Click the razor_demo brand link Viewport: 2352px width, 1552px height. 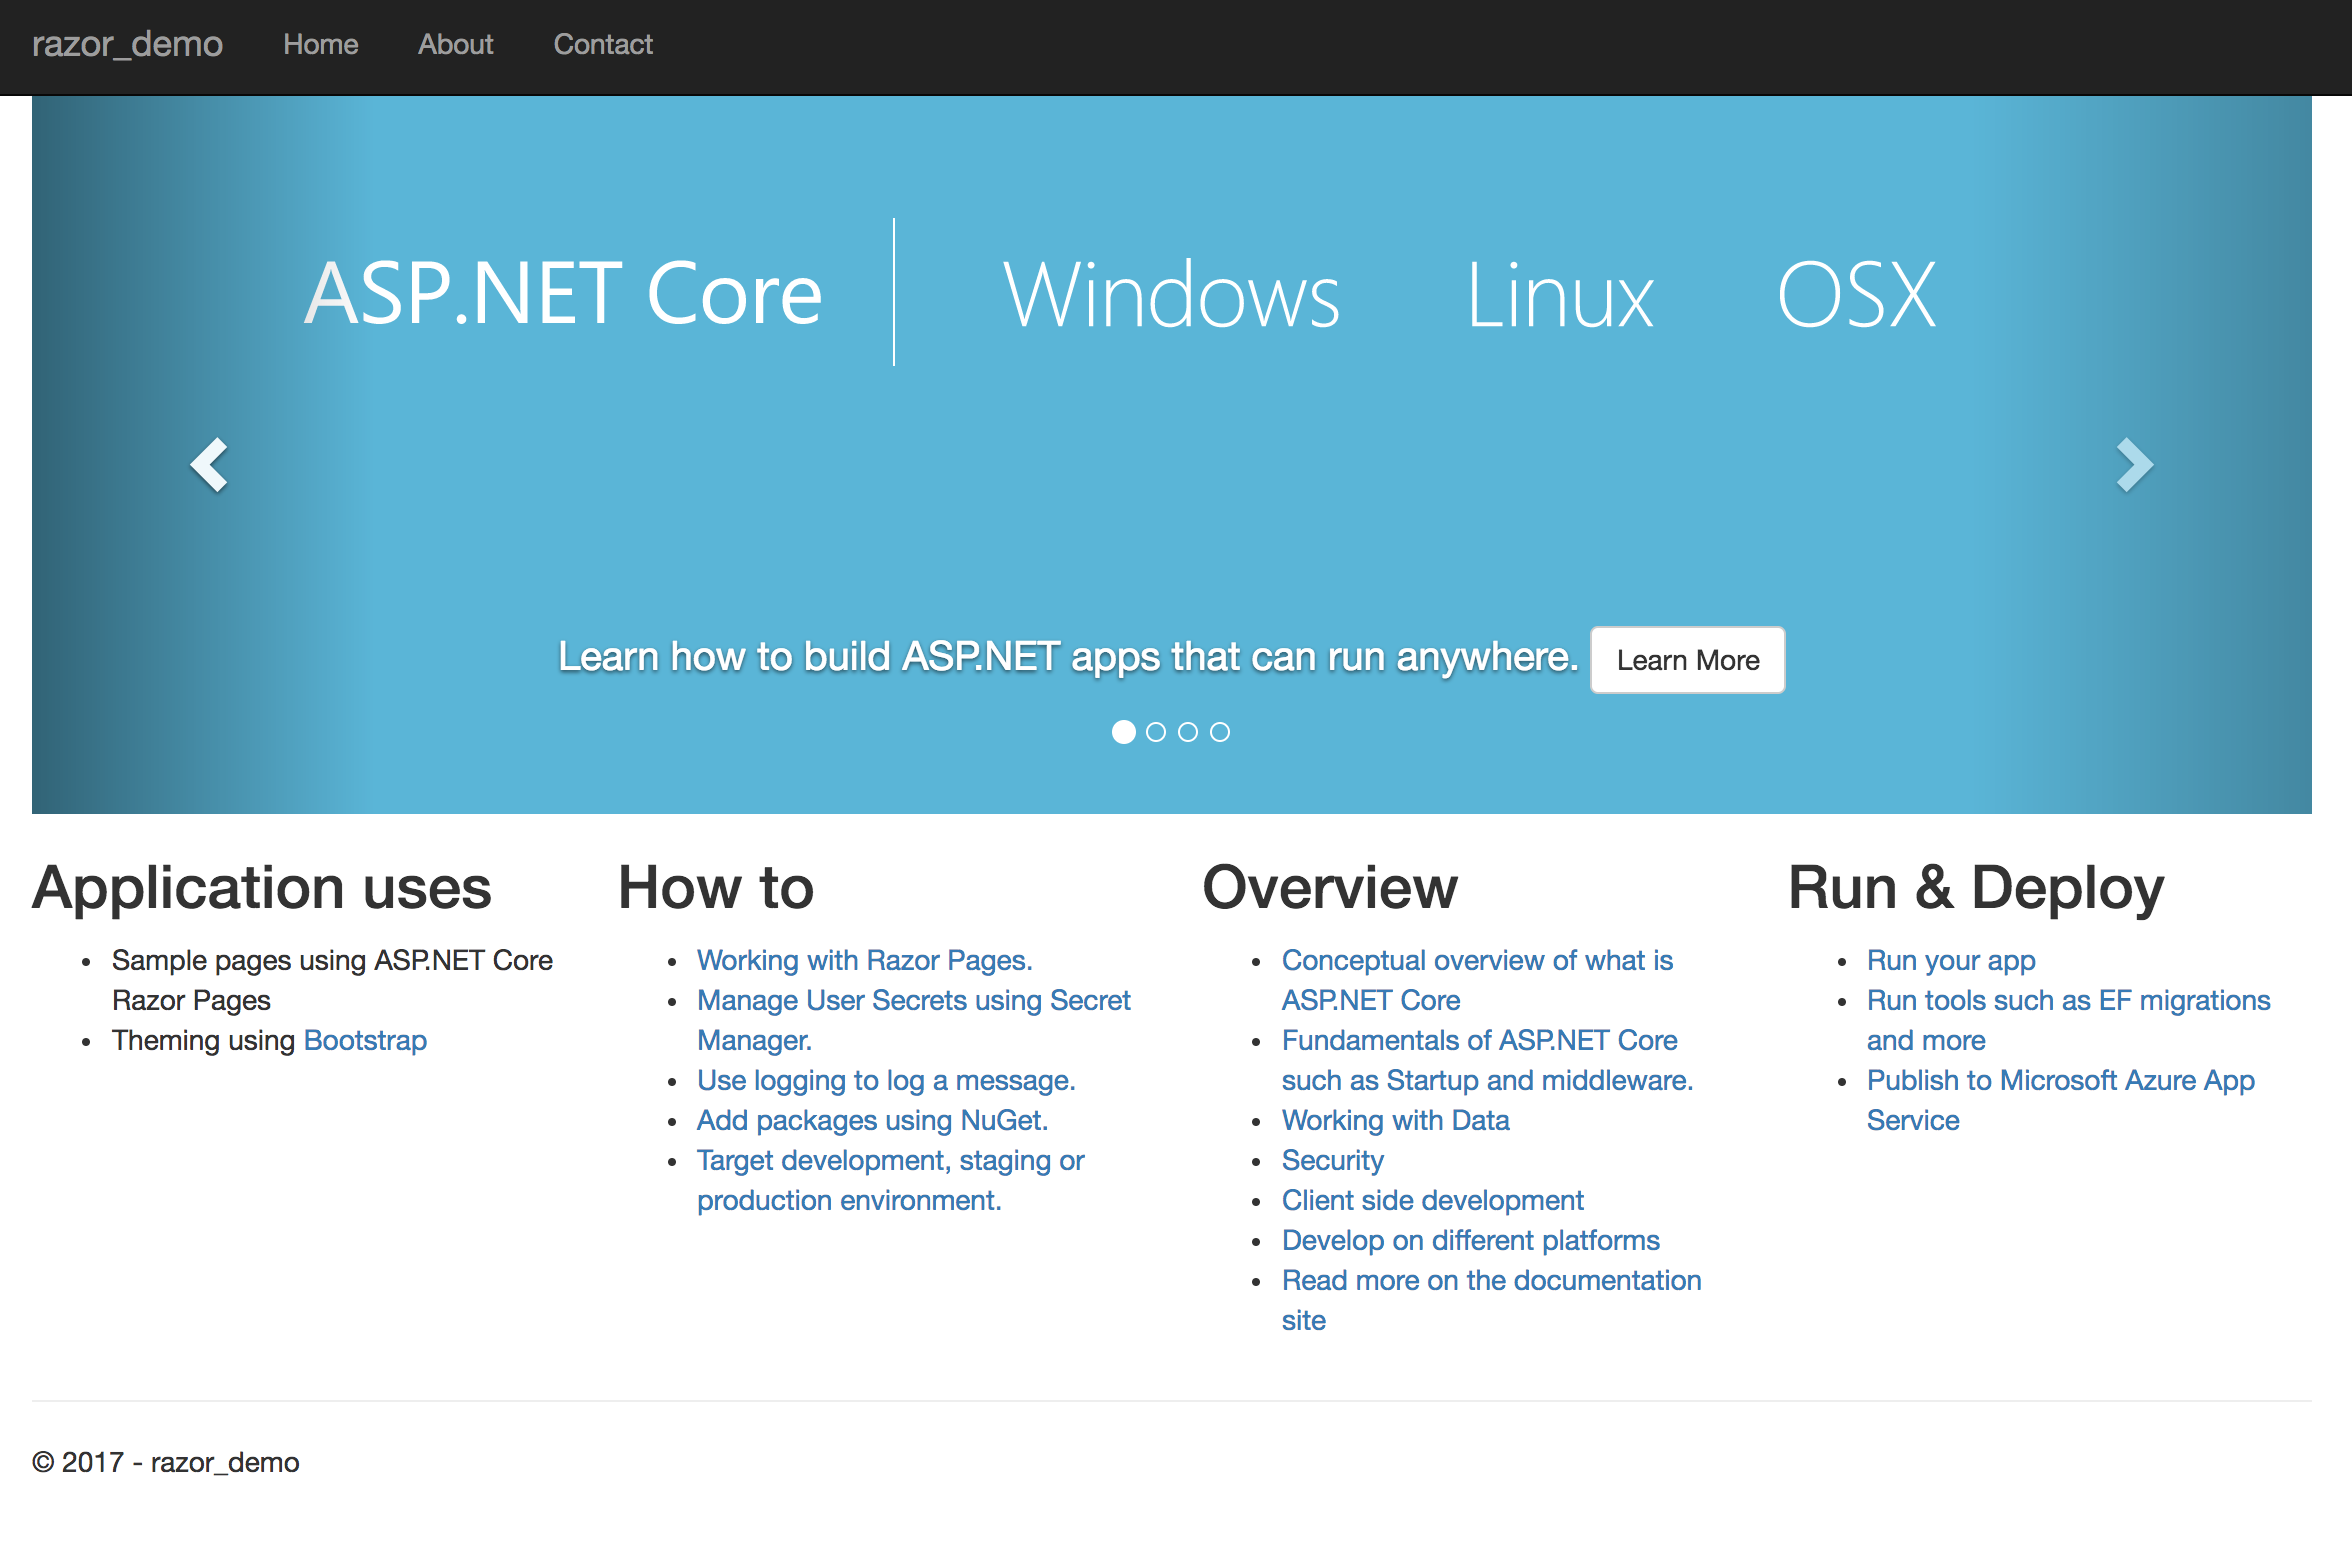[127, 45]
